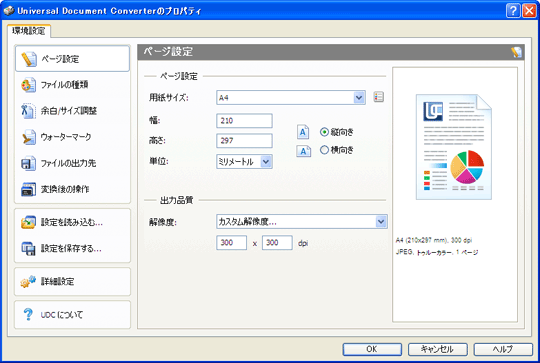The height and width of the screenshot is (363, 540).
Task: Open the 変換後の操作 section
Action: click(x=72, y=189)
